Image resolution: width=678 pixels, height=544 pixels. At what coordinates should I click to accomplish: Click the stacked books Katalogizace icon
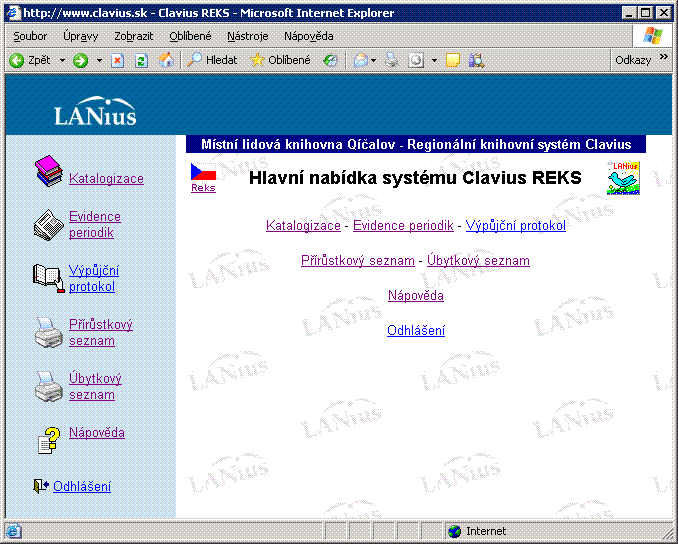click(49, 171)
